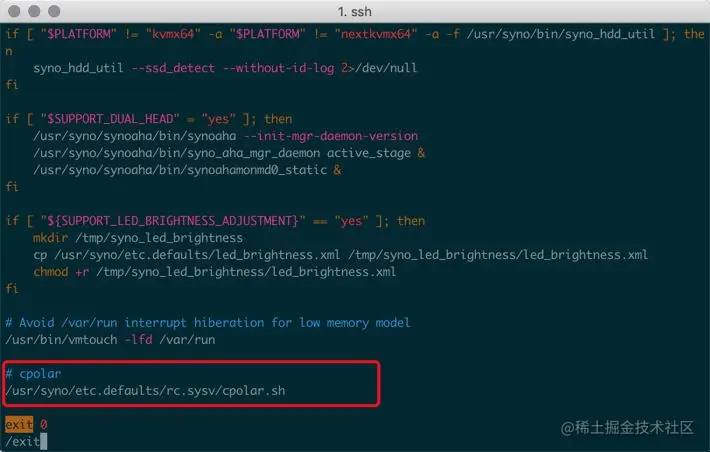Click the 'cp /usr/syno/etc.defaults/led_brightness.xml' line
The width and height of the screenshot is (710, 452).
tap(340, 255)
